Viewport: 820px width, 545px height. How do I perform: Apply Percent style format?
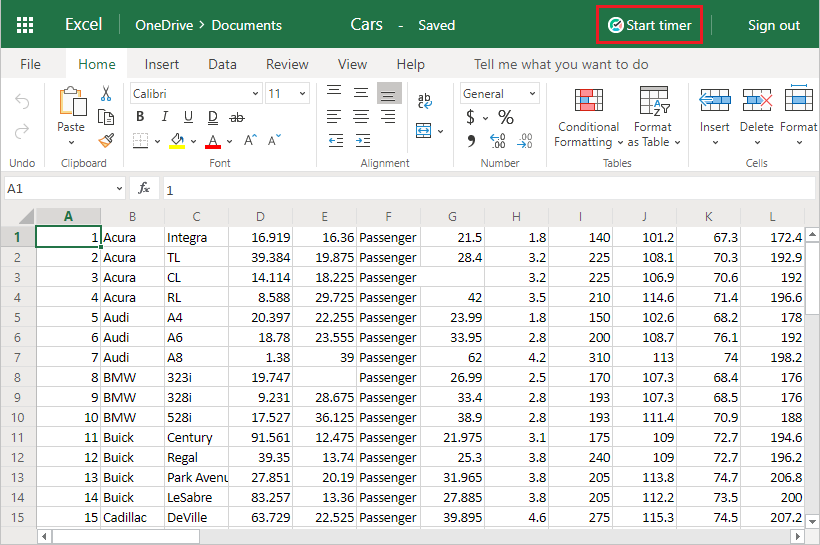tap(505, 117)
